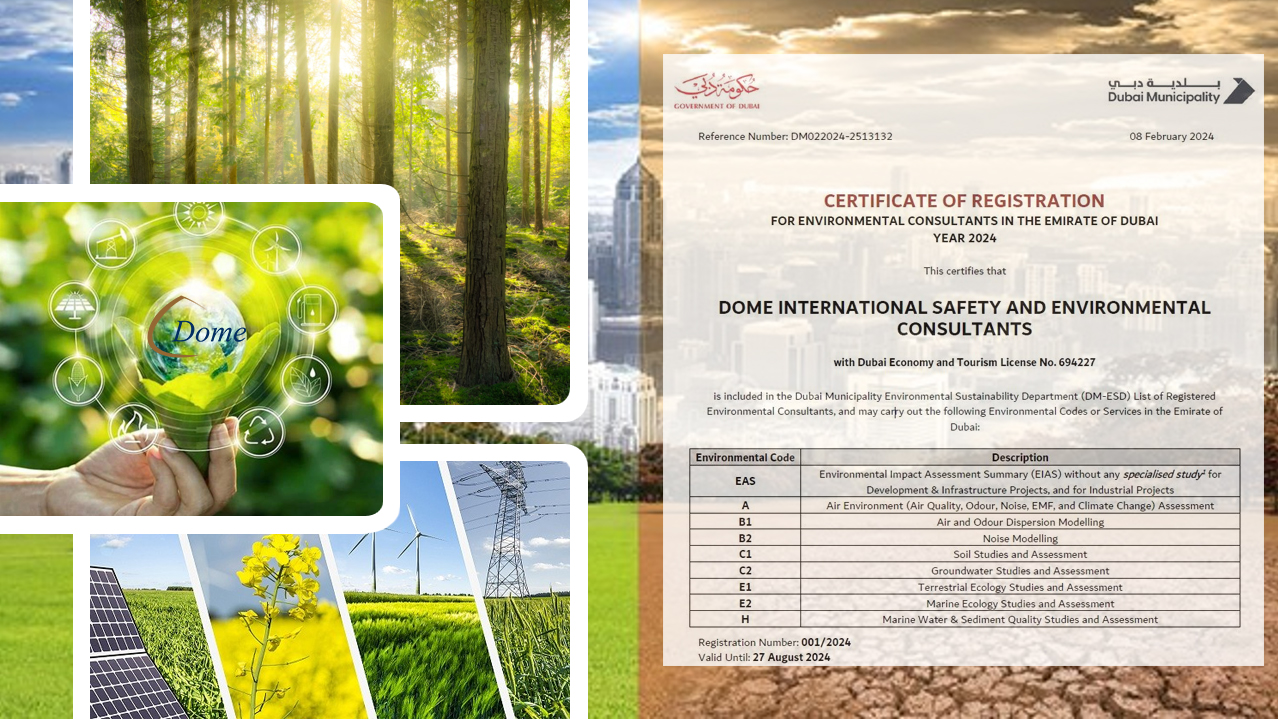Image resolution: width=1278 pixels, height=719 pixels.
Task: Select the flame icon near the hand
Action: coord(133,428)
